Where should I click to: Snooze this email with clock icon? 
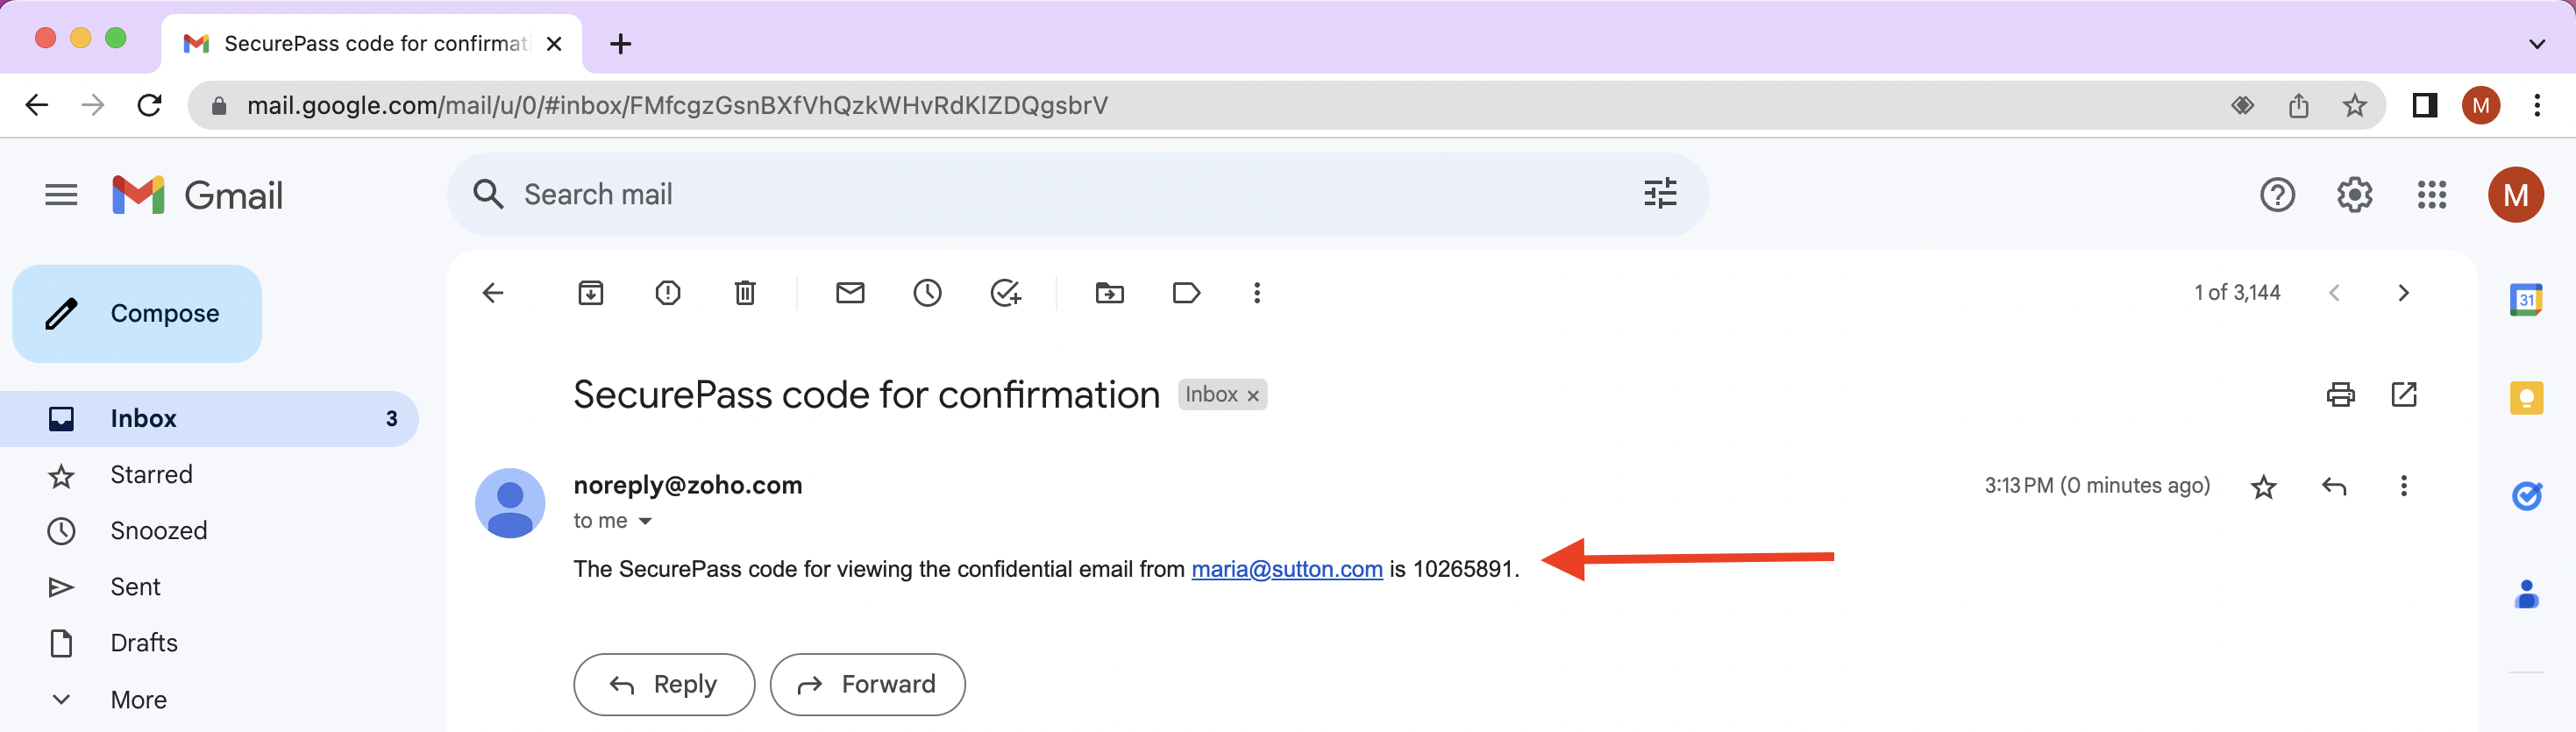(927, 293)
